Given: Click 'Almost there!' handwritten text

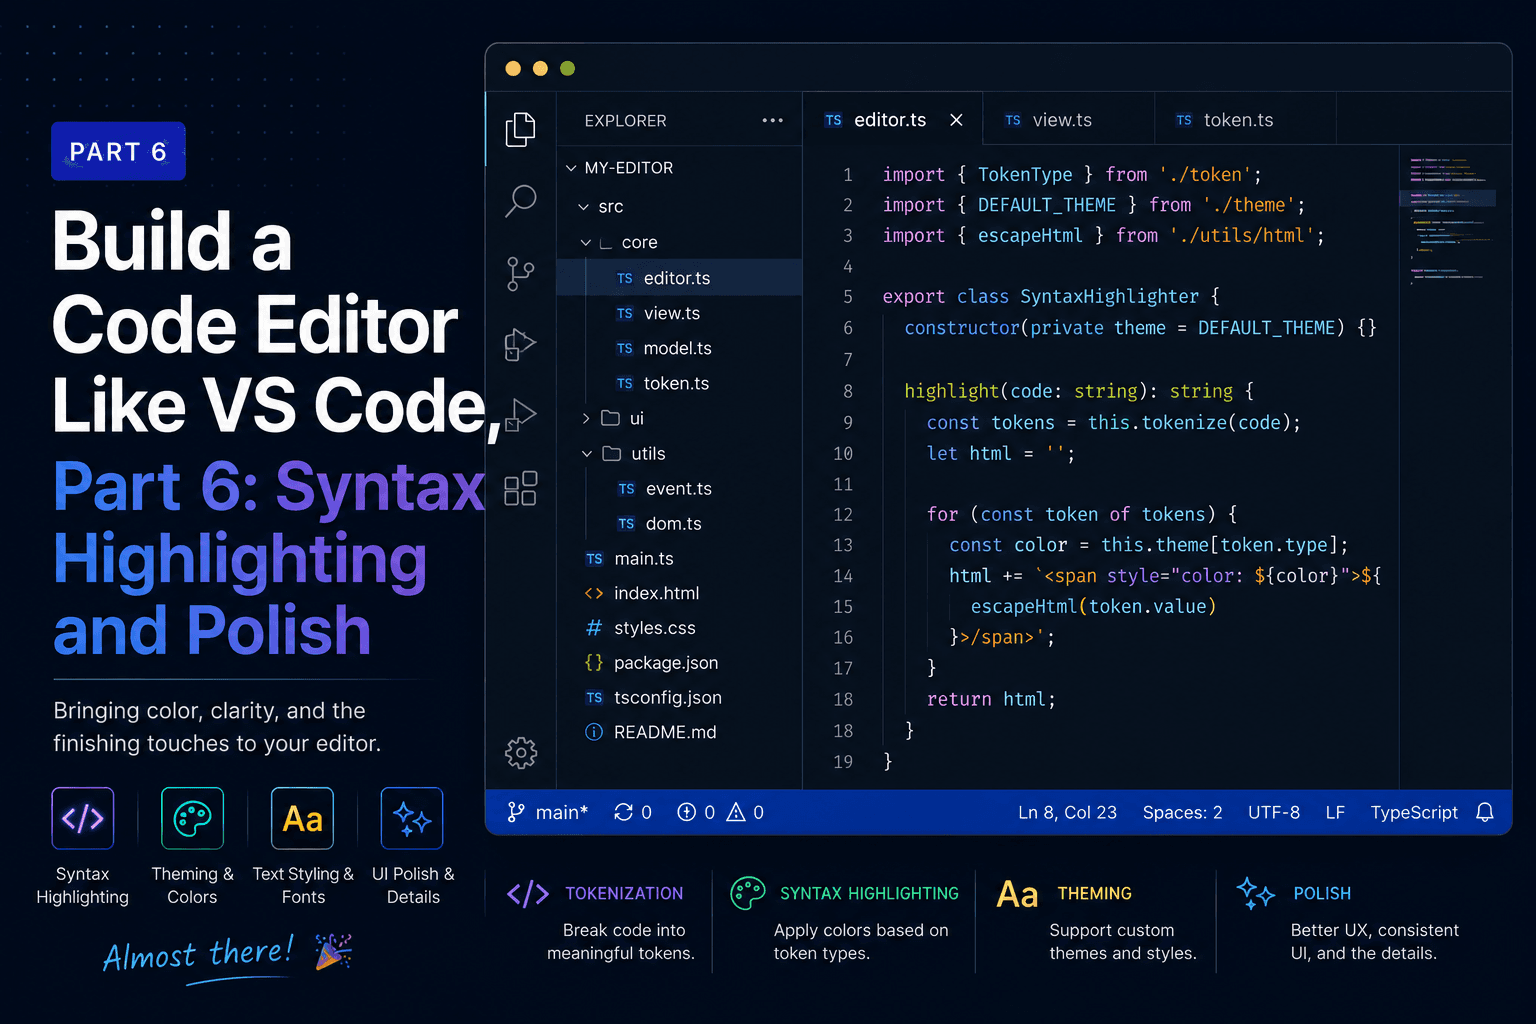Looking at the screenshot, I should coord(198,954).
